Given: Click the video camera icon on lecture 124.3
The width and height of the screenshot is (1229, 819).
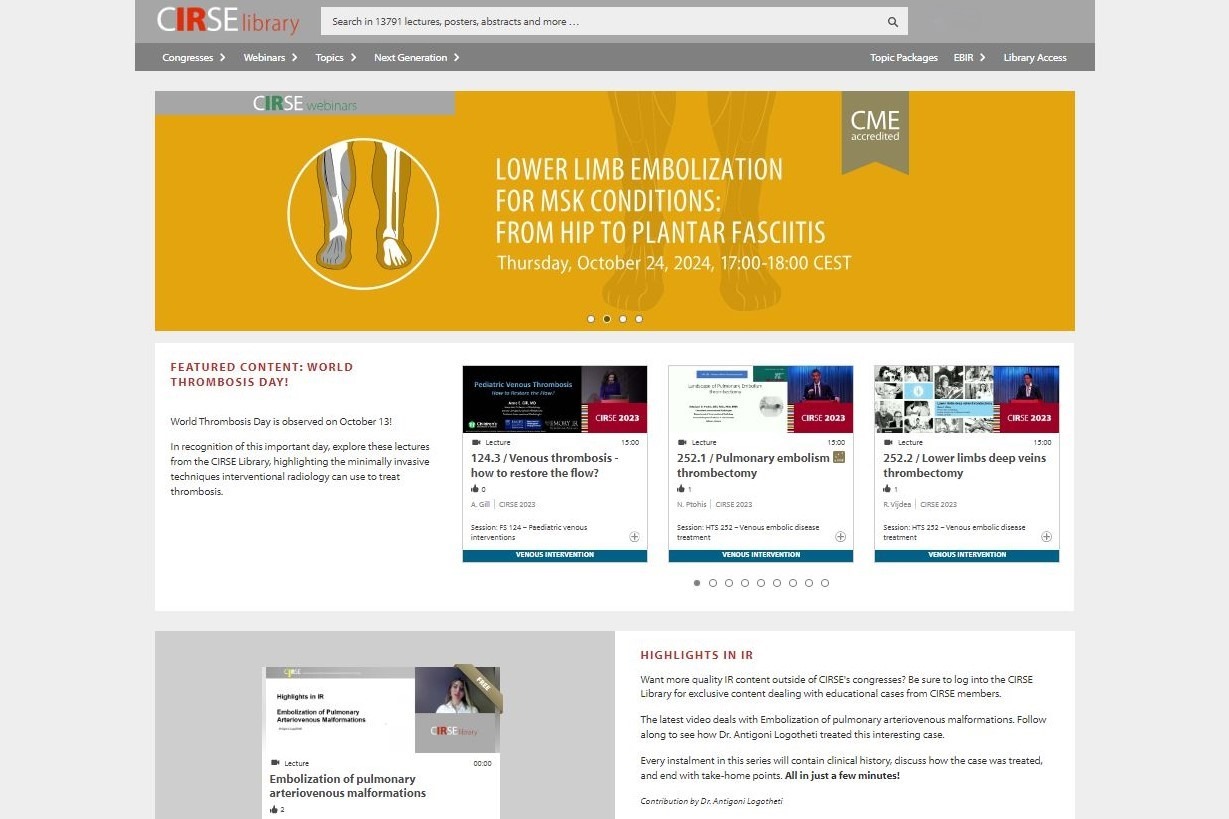Looking at the screenshot, I should click(x=476, y=442).
